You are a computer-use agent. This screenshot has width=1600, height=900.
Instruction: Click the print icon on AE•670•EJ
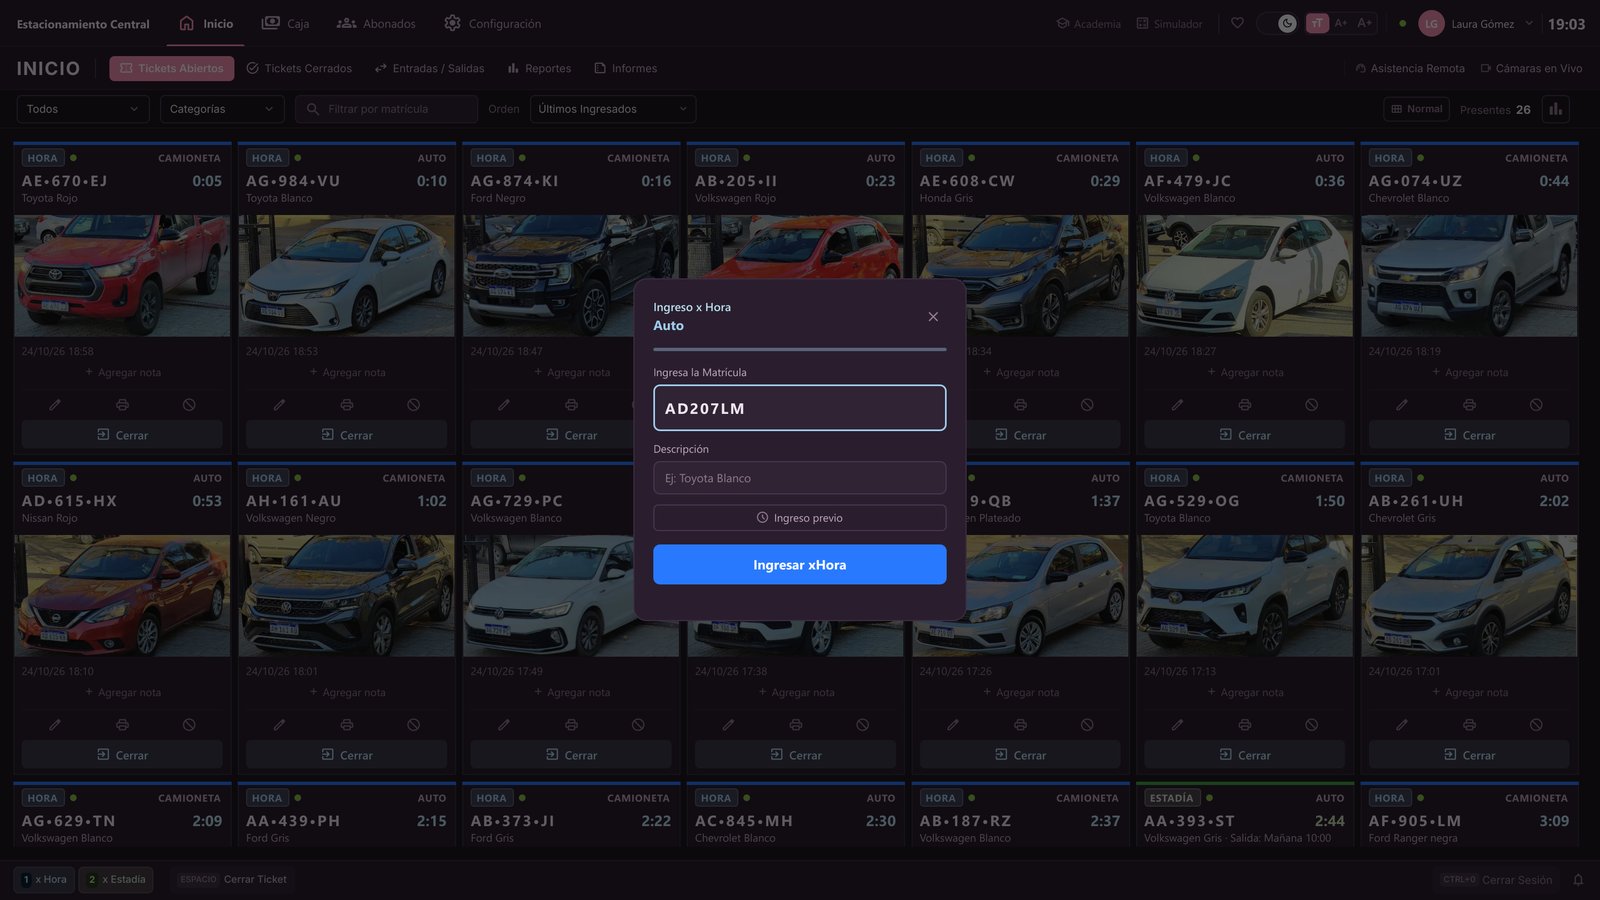[122, 405]
